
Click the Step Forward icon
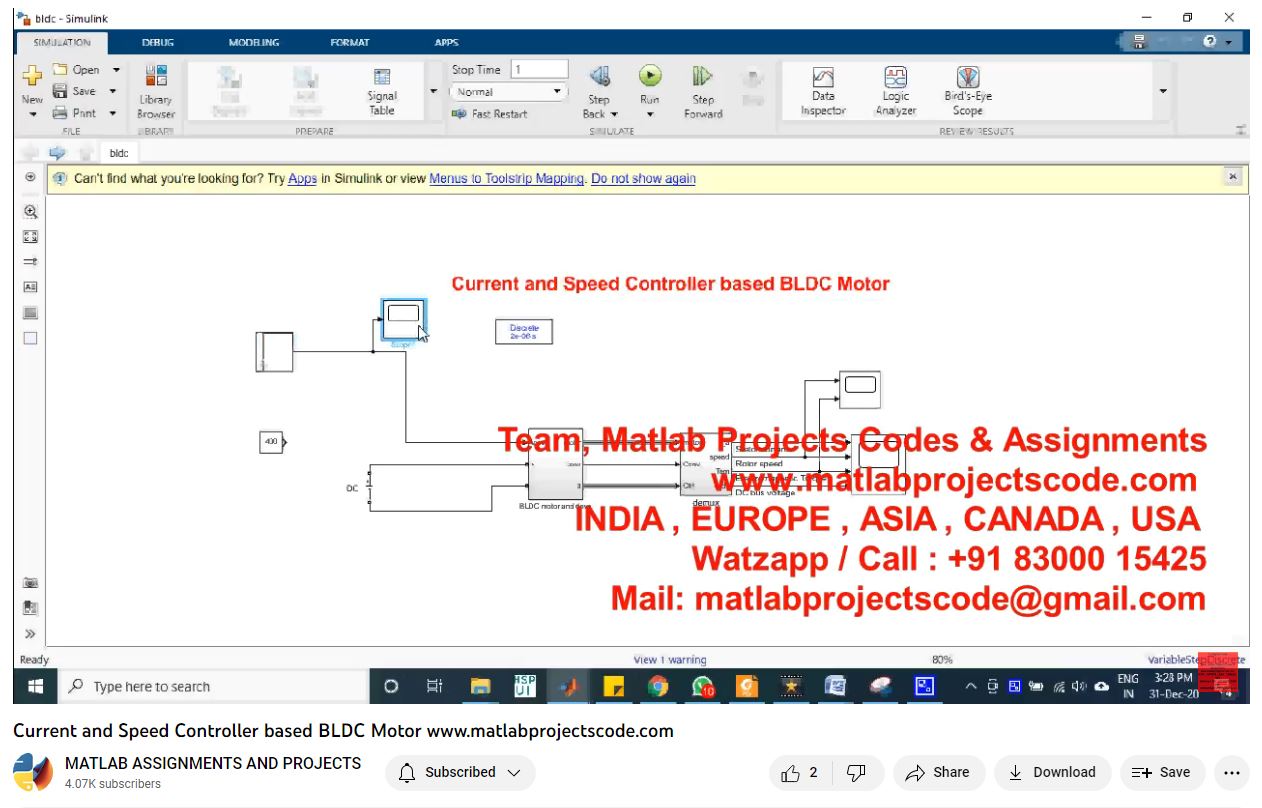[x=703, y=78]
